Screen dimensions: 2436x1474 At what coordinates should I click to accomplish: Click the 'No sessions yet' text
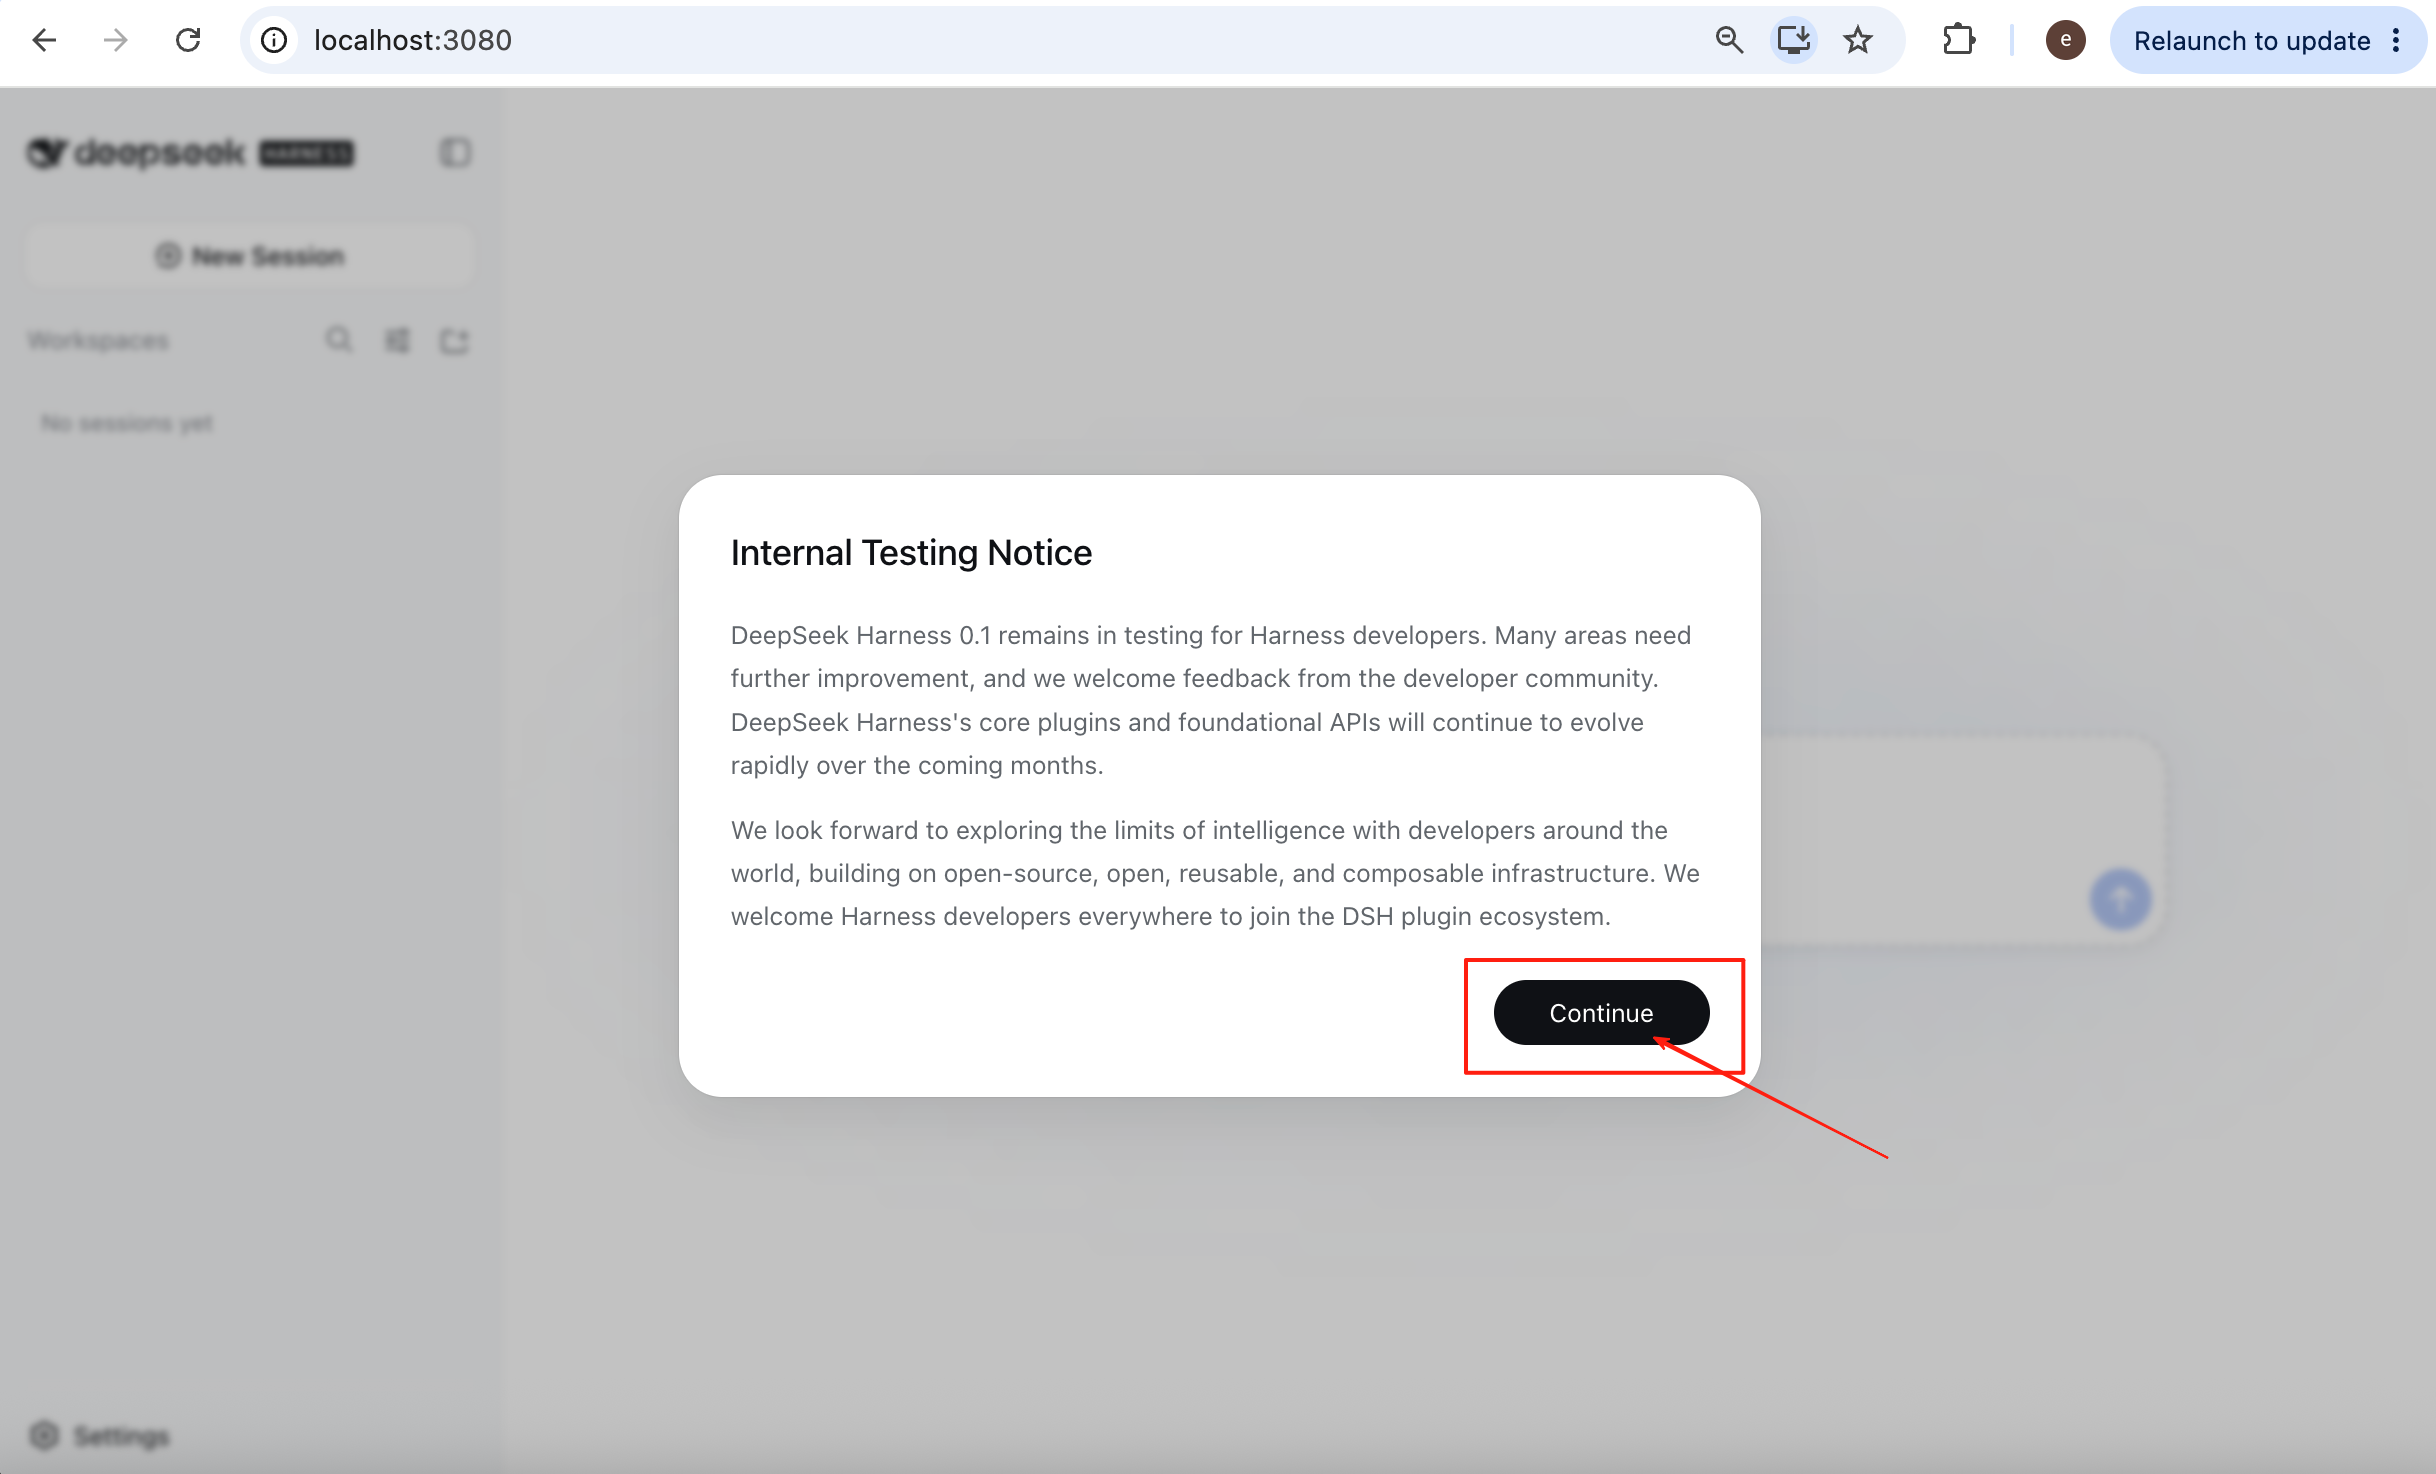pyautogui.click(x=127, y=423)
